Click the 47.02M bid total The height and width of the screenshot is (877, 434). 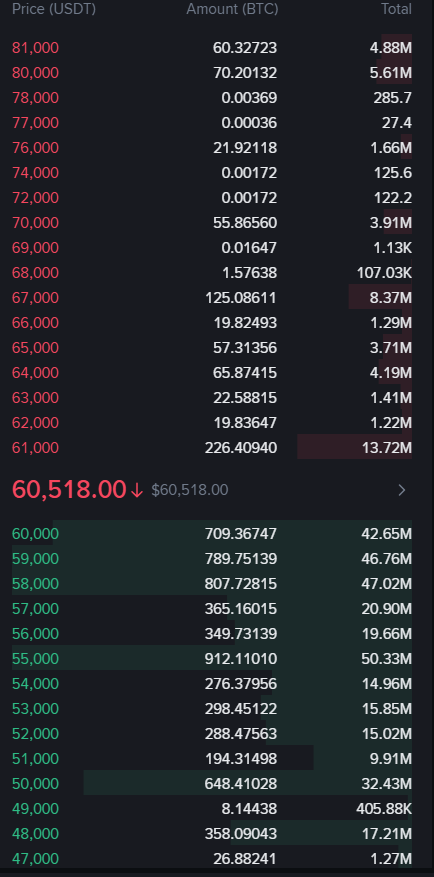click(387, 584)
